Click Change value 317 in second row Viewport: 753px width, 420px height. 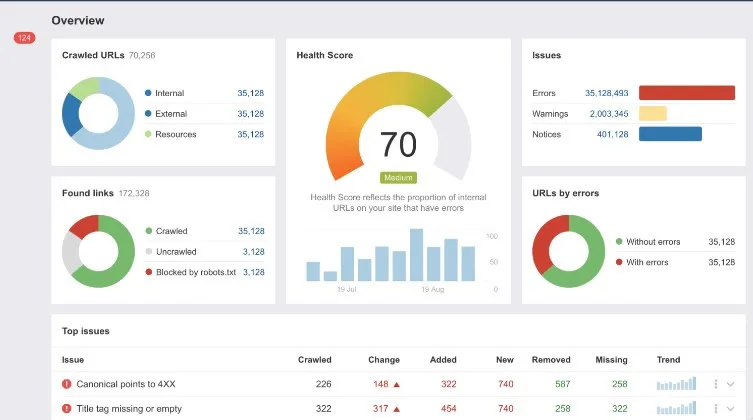pyautogui.click(x=381, y=408)
